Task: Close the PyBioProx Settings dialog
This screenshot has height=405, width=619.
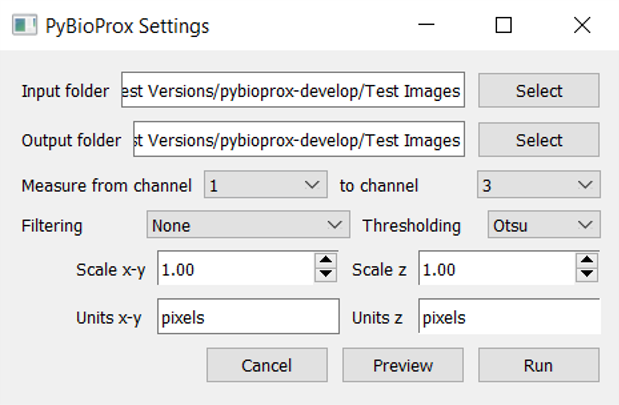Action: click(x=581, y=25)
